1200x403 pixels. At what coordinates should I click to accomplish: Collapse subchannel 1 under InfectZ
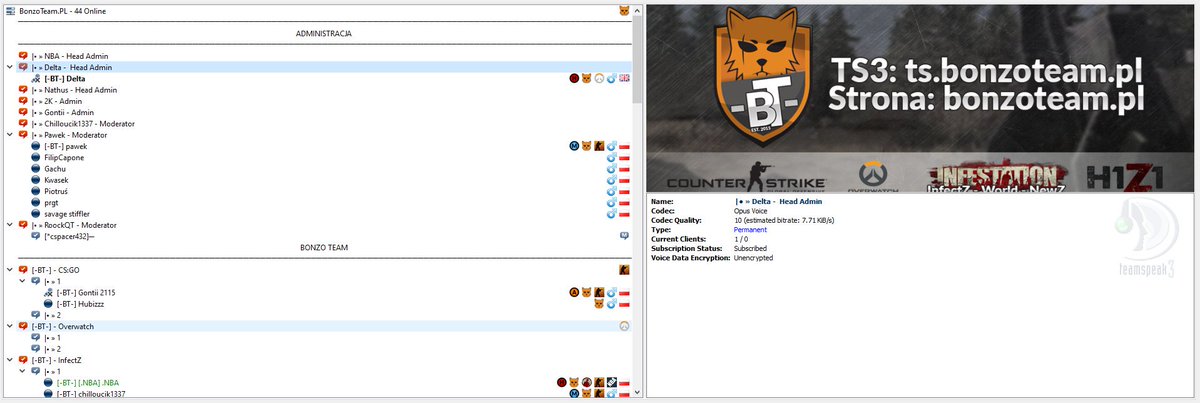coord(23,371)
